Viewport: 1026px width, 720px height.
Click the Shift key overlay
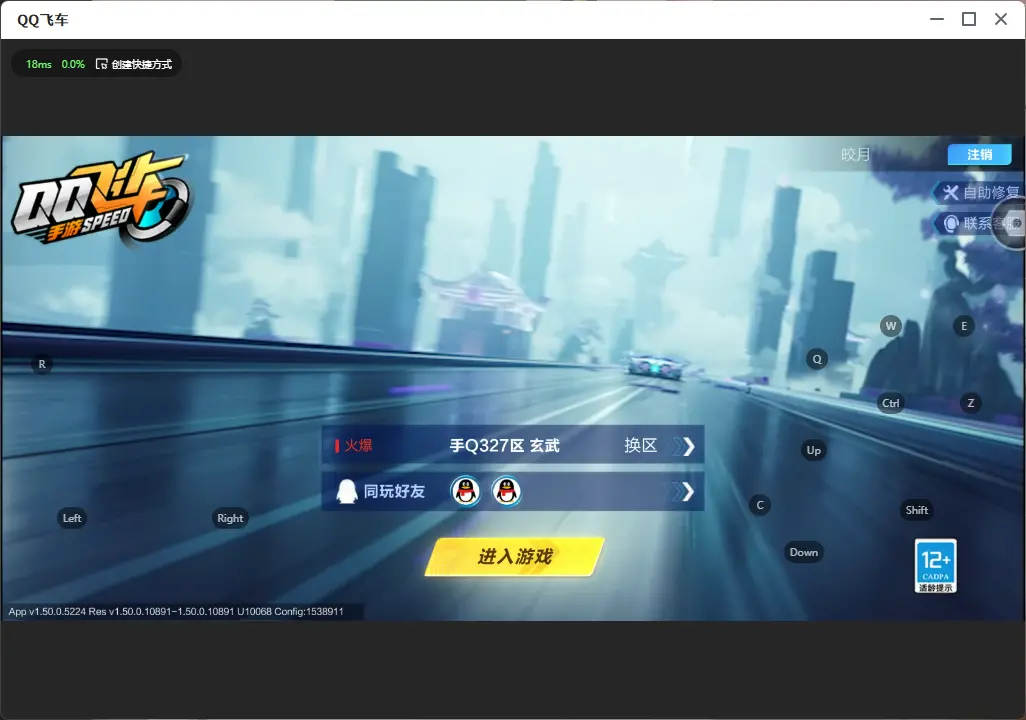point(917,511)
